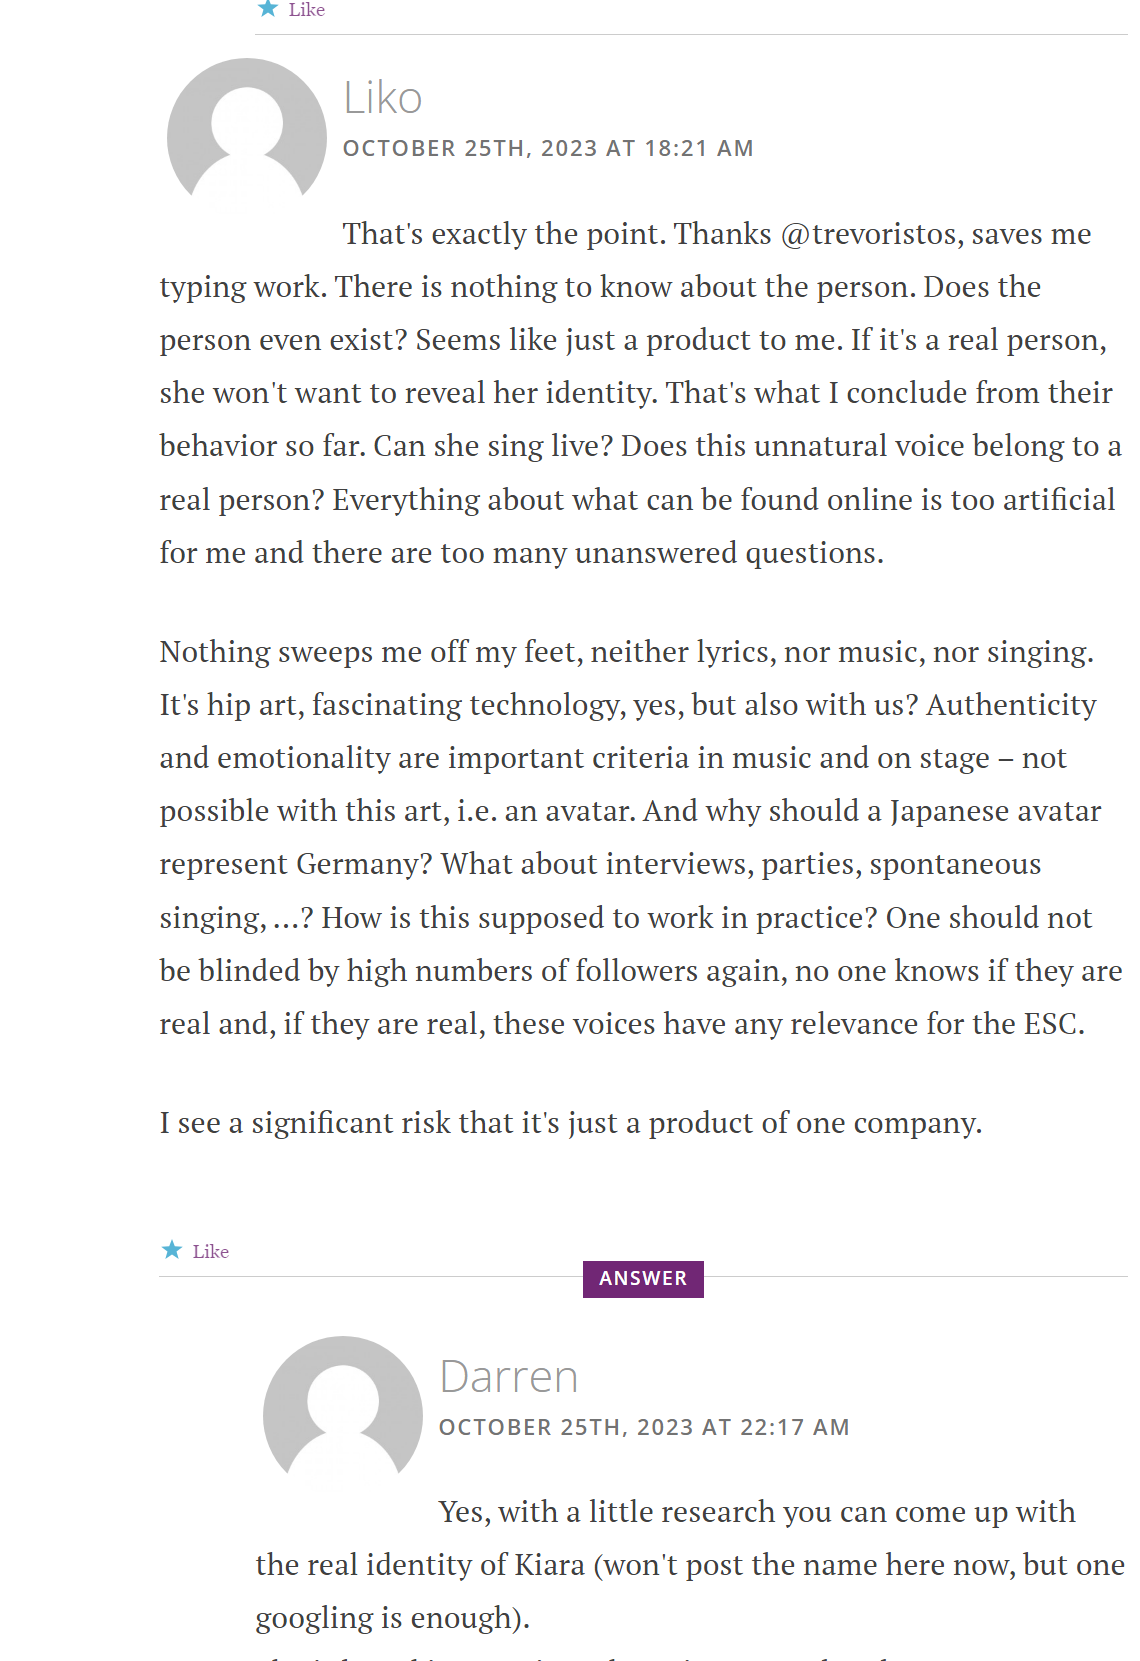This screenshot has width=1140, height=1661.
Task: Open the October 25th 18:21 timestamp permalink
Action: [548, 148]
